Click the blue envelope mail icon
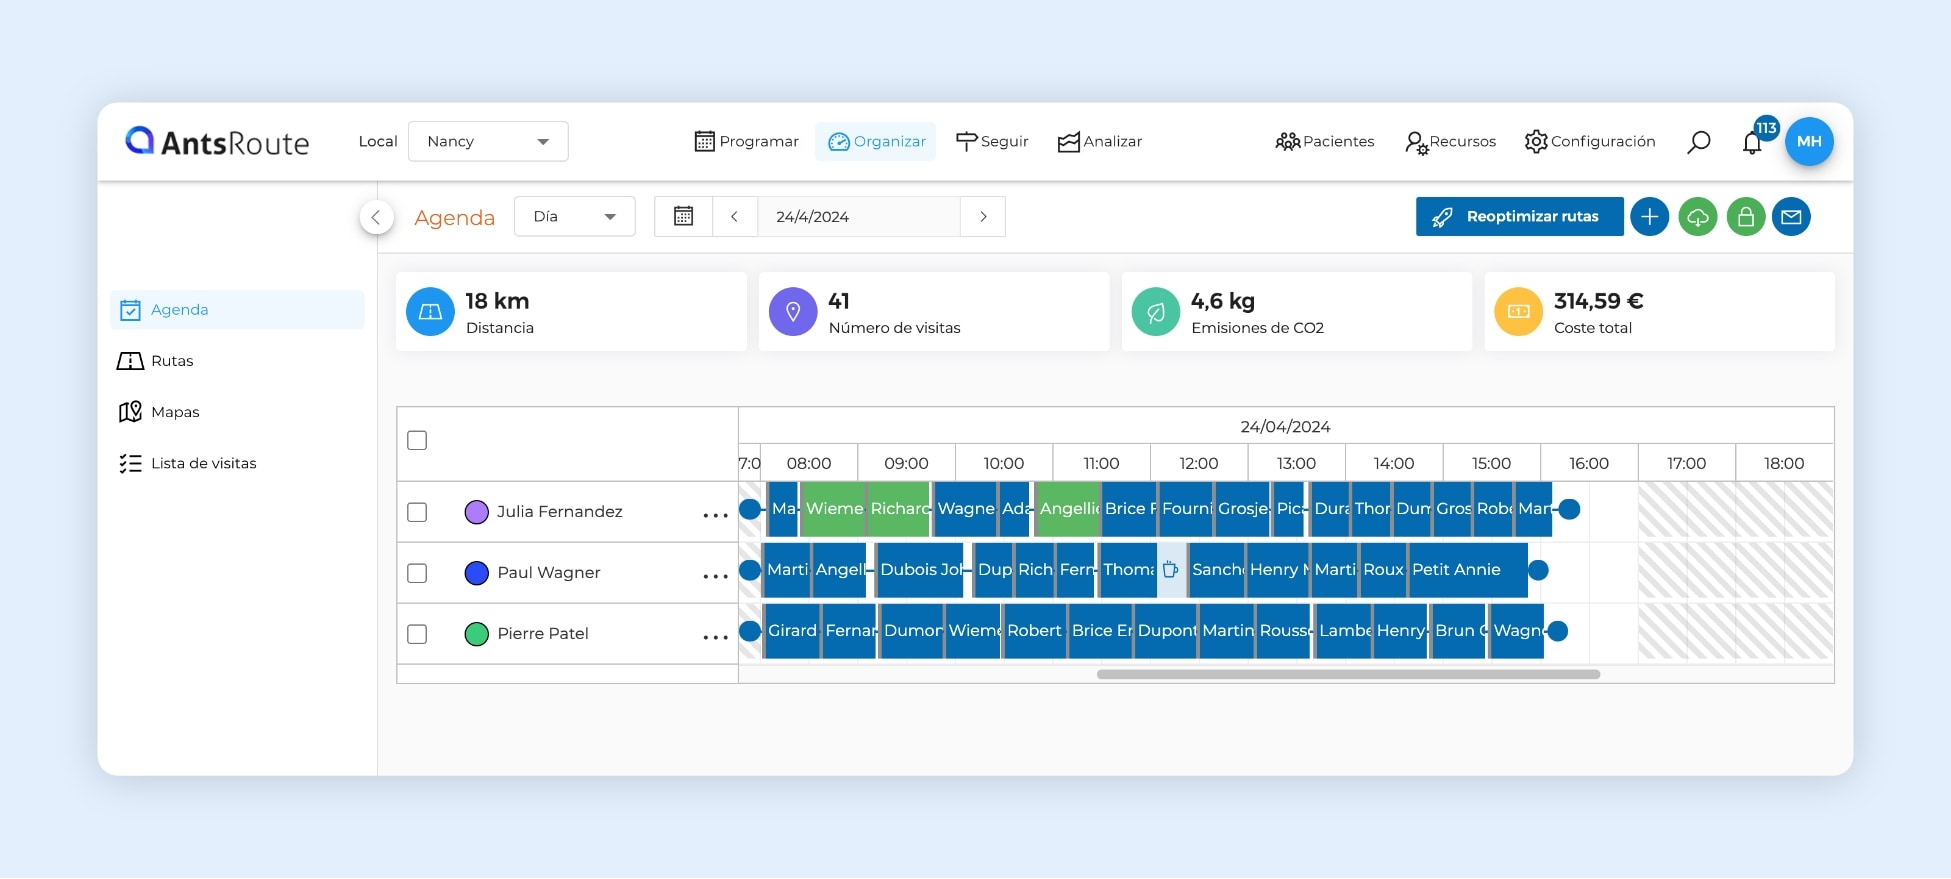Viewport: 1951px width, 879px height. point(1791,217)
